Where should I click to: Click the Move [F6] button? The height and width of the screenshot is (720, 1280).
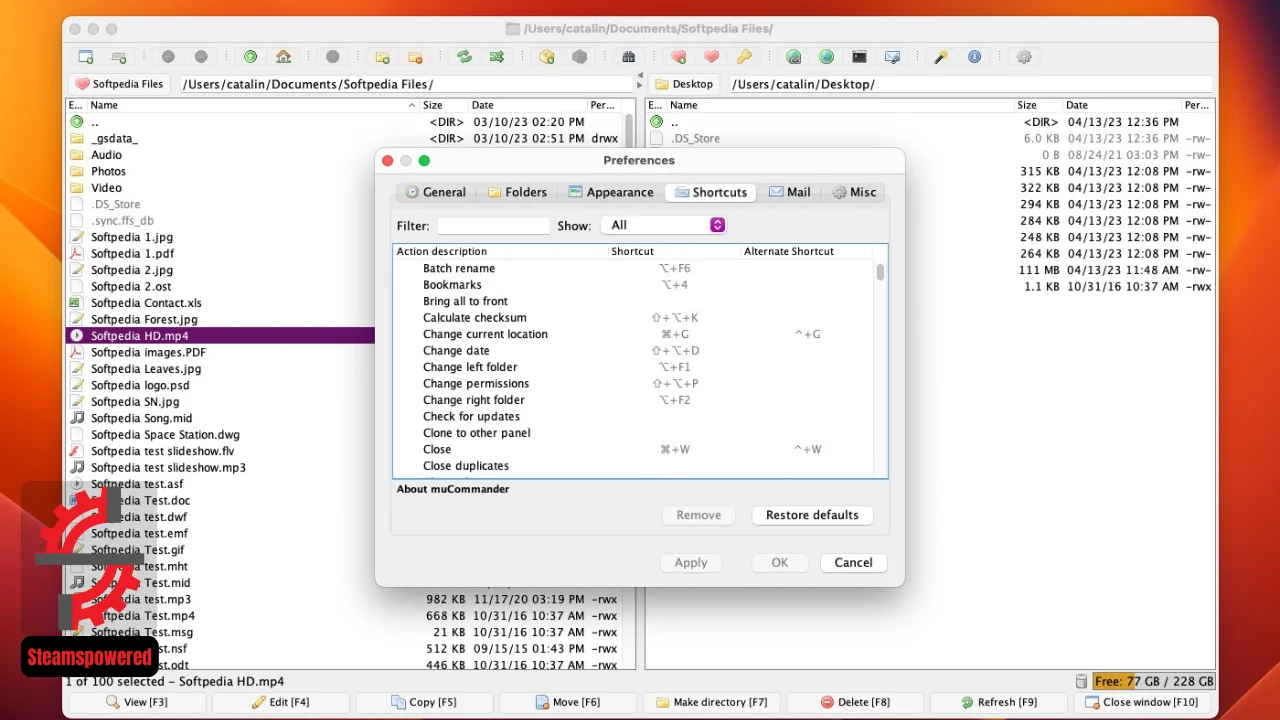pos(568,702)
